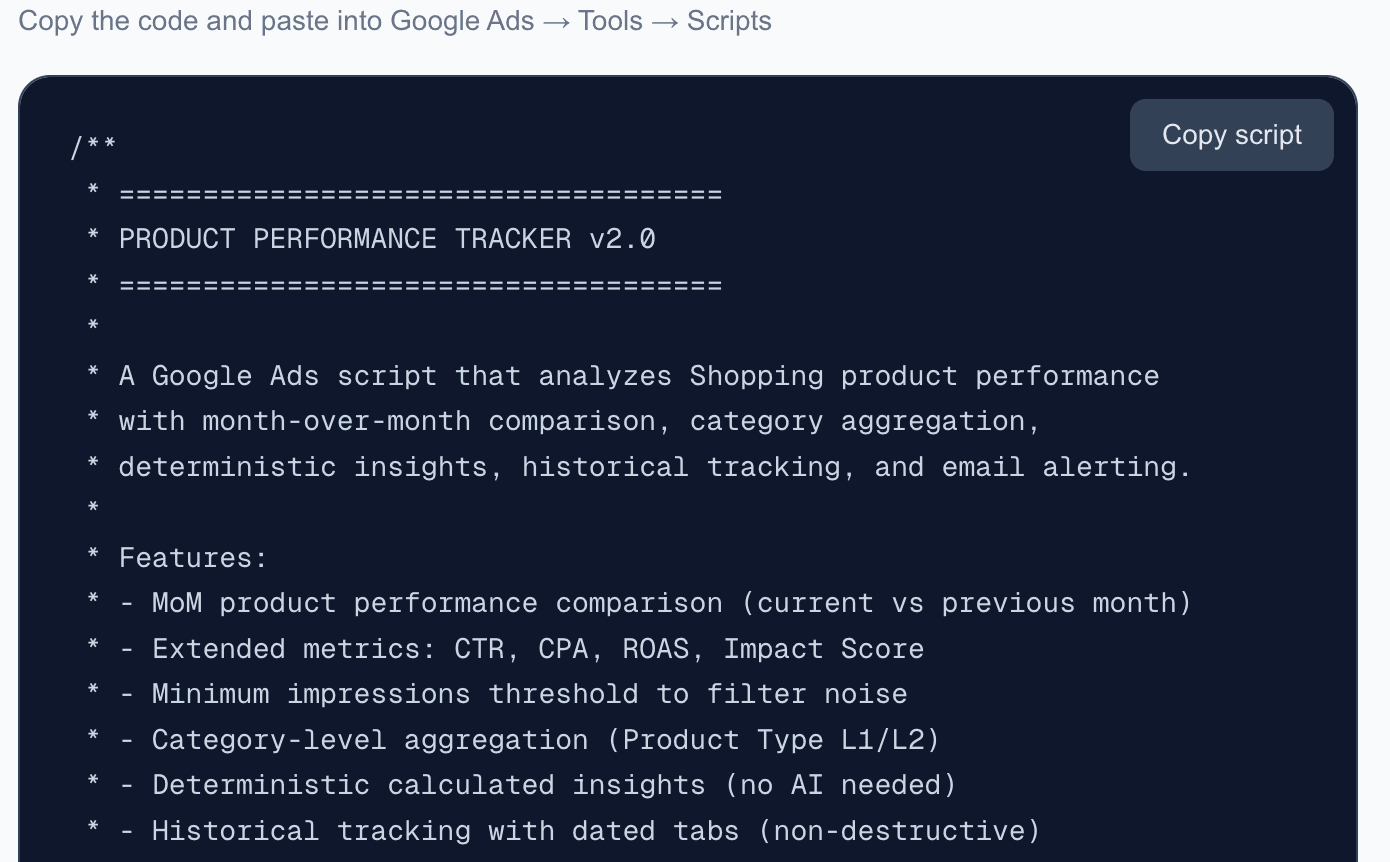This screenshot has width=1390, height=862.
Task: Select the Features: line in the code
Action: coord(192,557)
